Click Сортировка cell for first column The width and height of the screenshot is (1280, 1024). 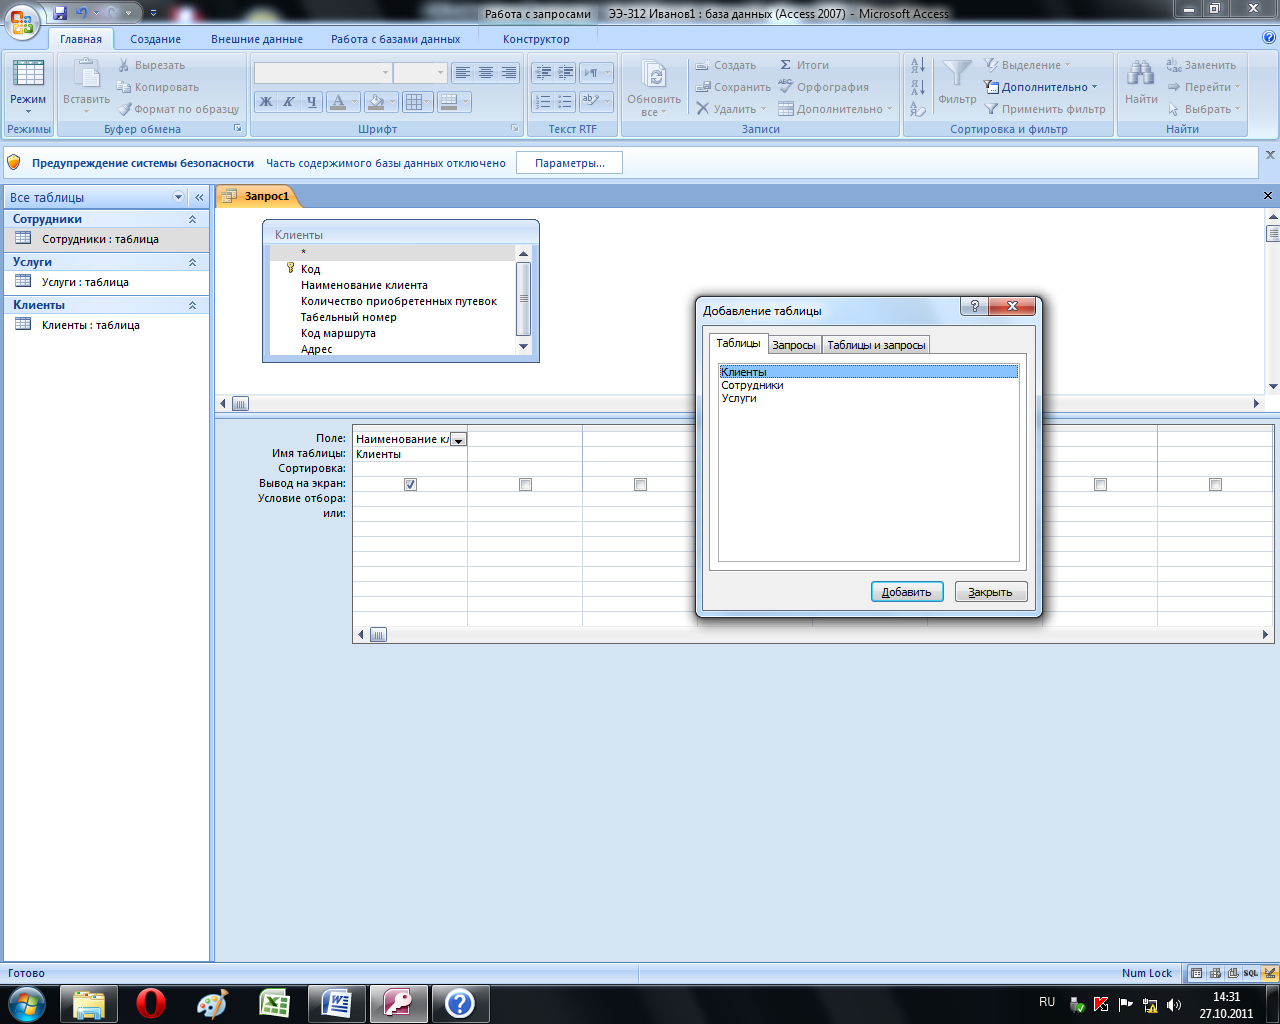410,468
